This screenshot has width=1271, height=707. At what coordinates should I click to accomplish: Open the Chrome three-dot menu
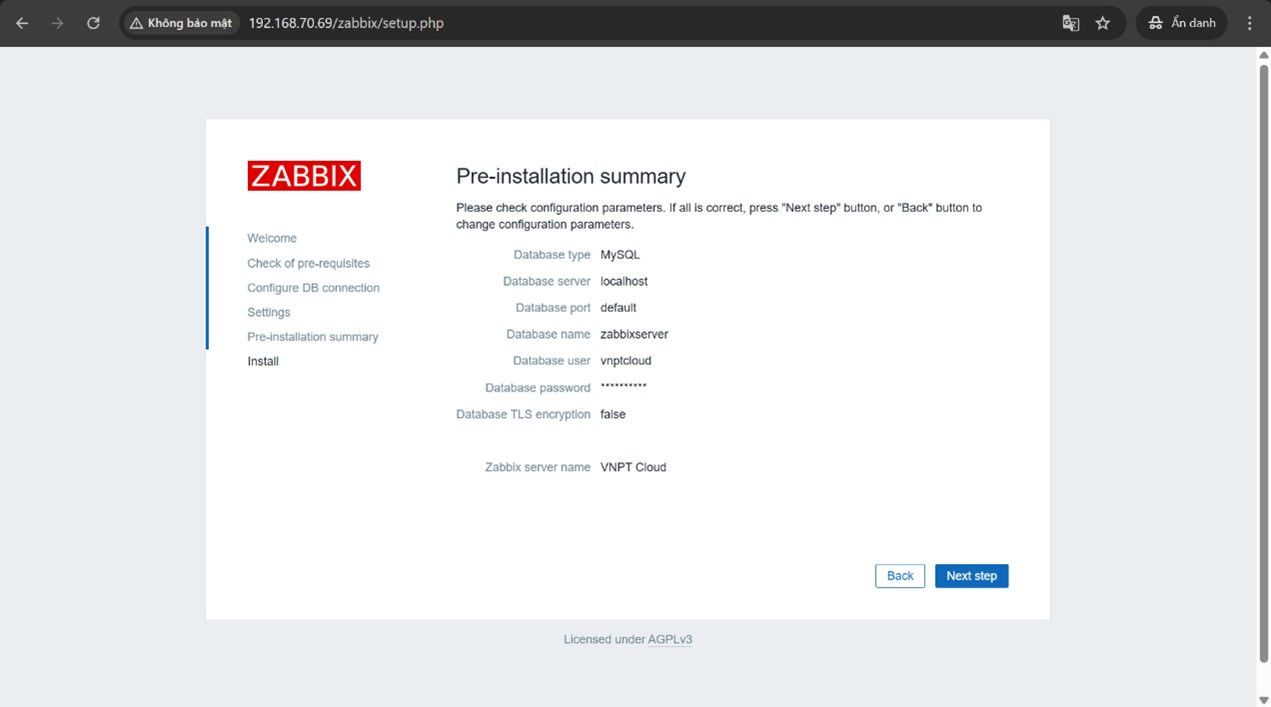point(1249,23)
